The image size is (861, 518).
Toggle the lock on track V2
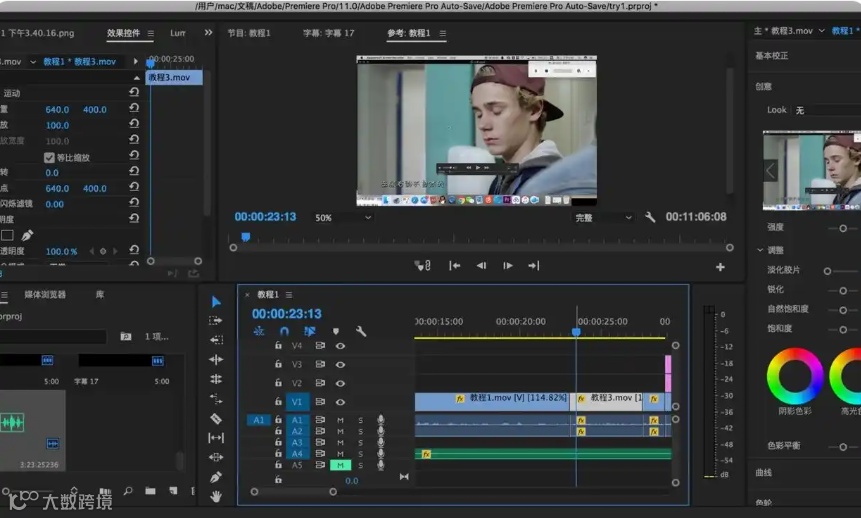pyautogui.click(x=278, y=383)
